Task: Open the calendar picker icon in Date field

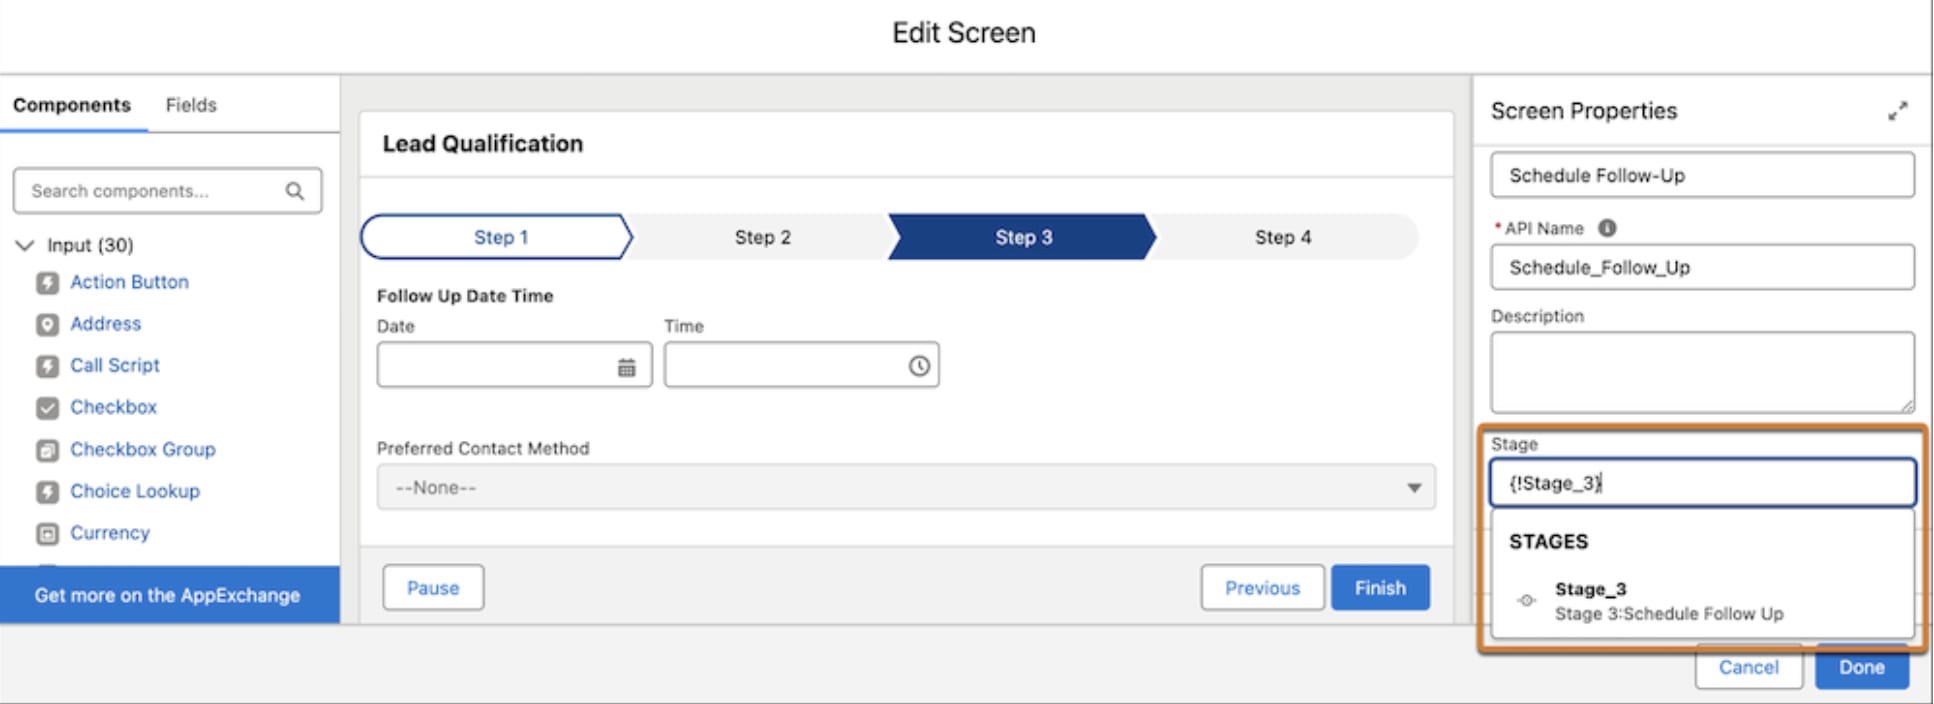Action: coord(626,367)
